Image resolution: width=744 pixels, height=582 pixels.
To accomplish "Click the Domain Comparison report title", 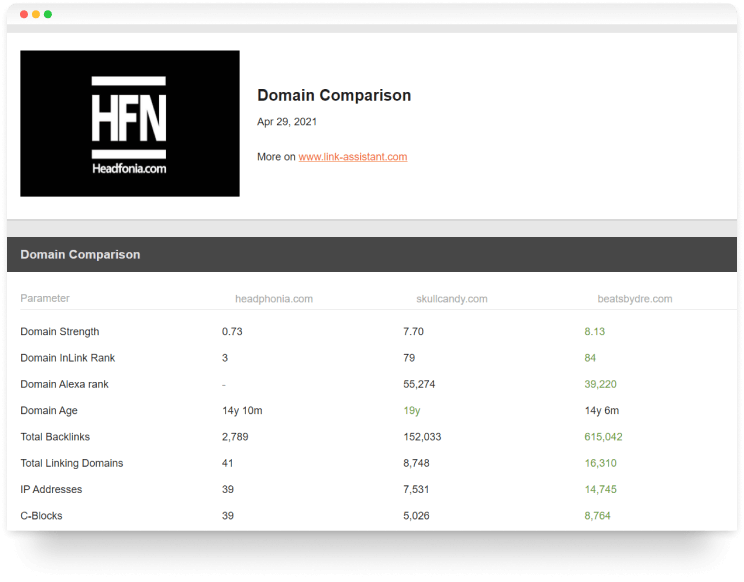I will 334,96.
